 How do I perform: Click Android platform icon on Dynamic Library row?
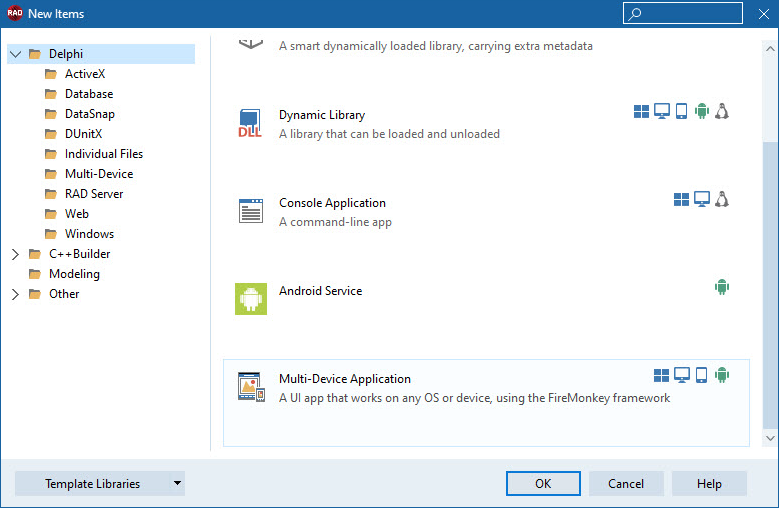pos(702,111)
